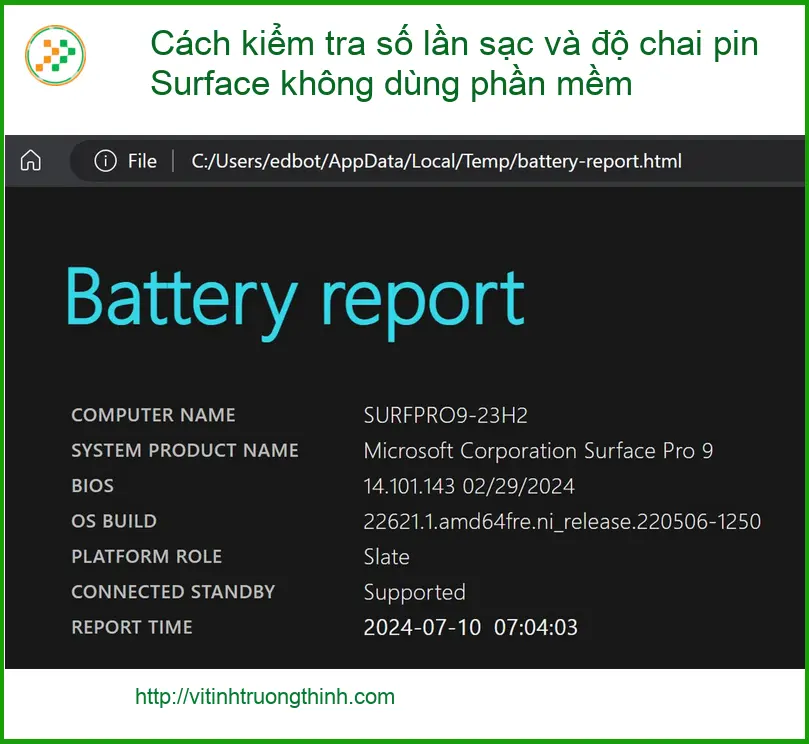Click the 'BIOS' label
Screen dimensions: 809x744
click(x=92, y=486)
